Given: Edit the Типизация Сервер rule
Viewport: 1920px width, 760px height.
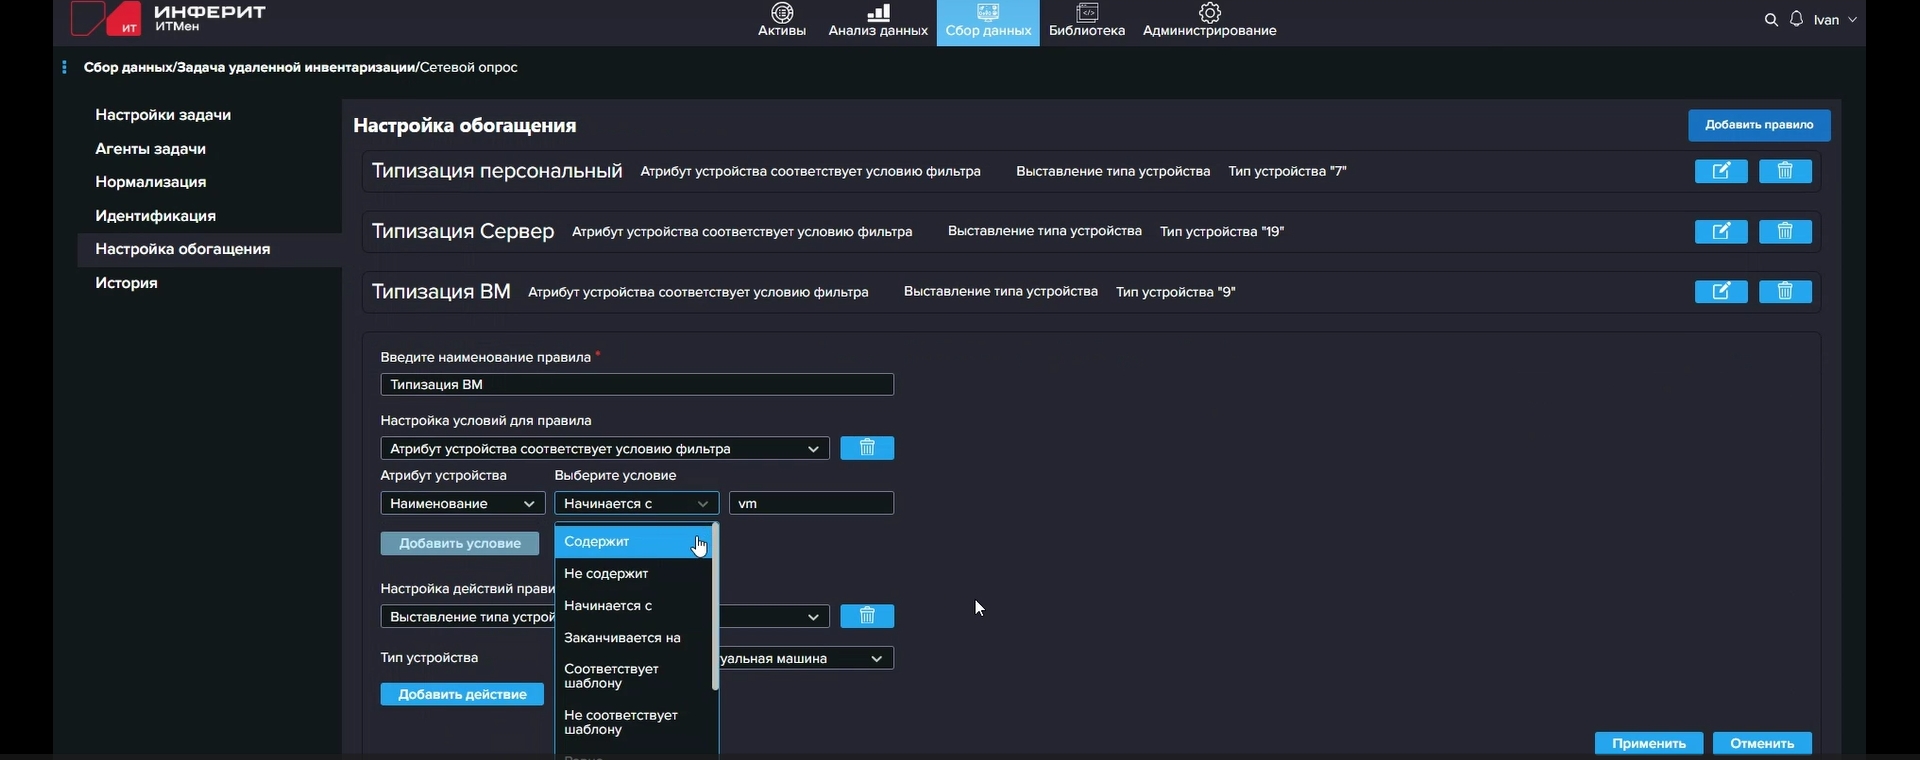Looking at the screenshot, I should tap(1721, 232).
